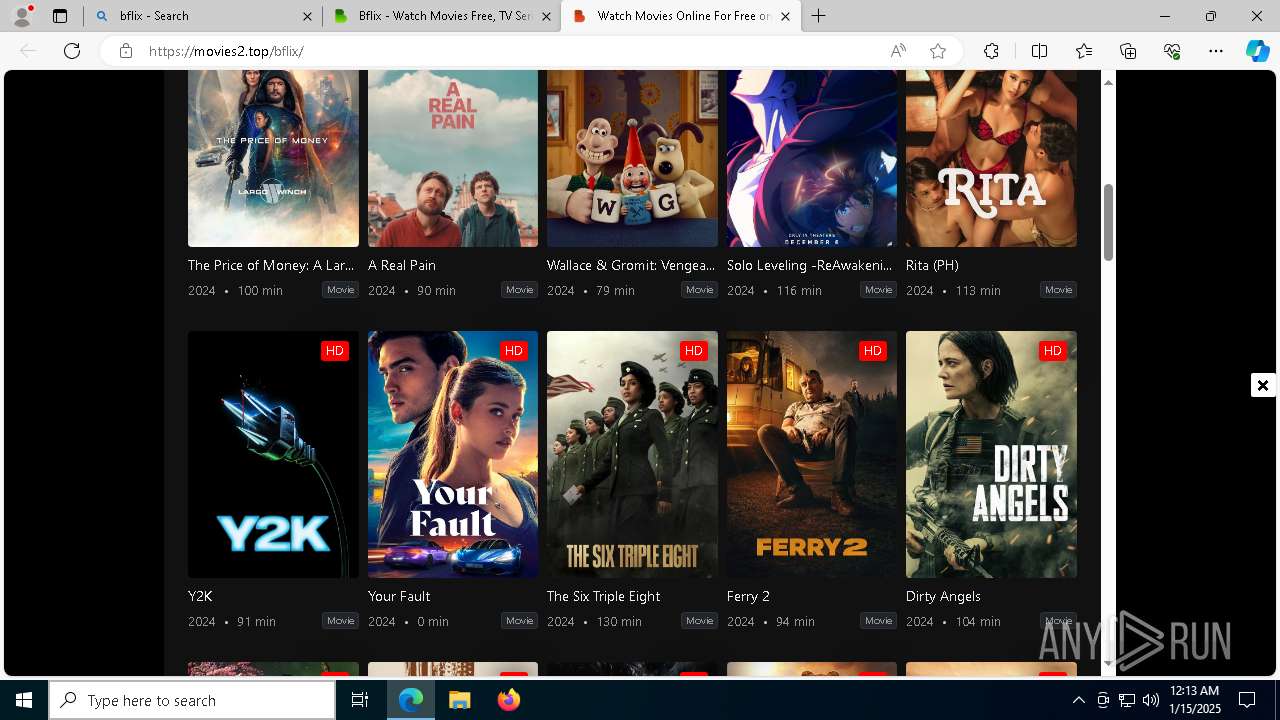Image resolution: width=1280 pixels, height=720 pixels.
Task: Open Browser essentials heart icon
Action: [x=1172, y=51]
